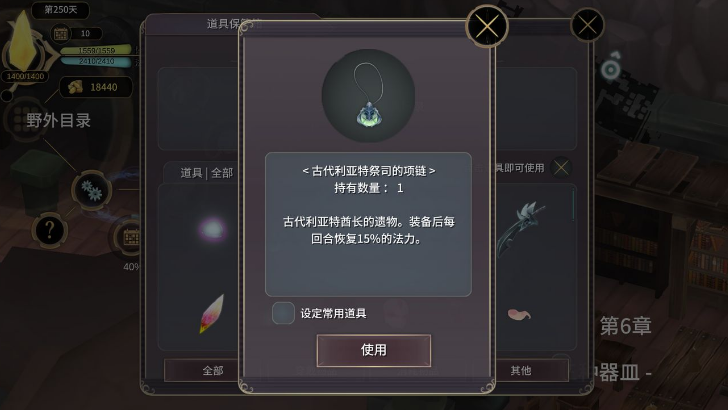
Task: Enable the 设定常用道具 checkbox
Action: 283,313
